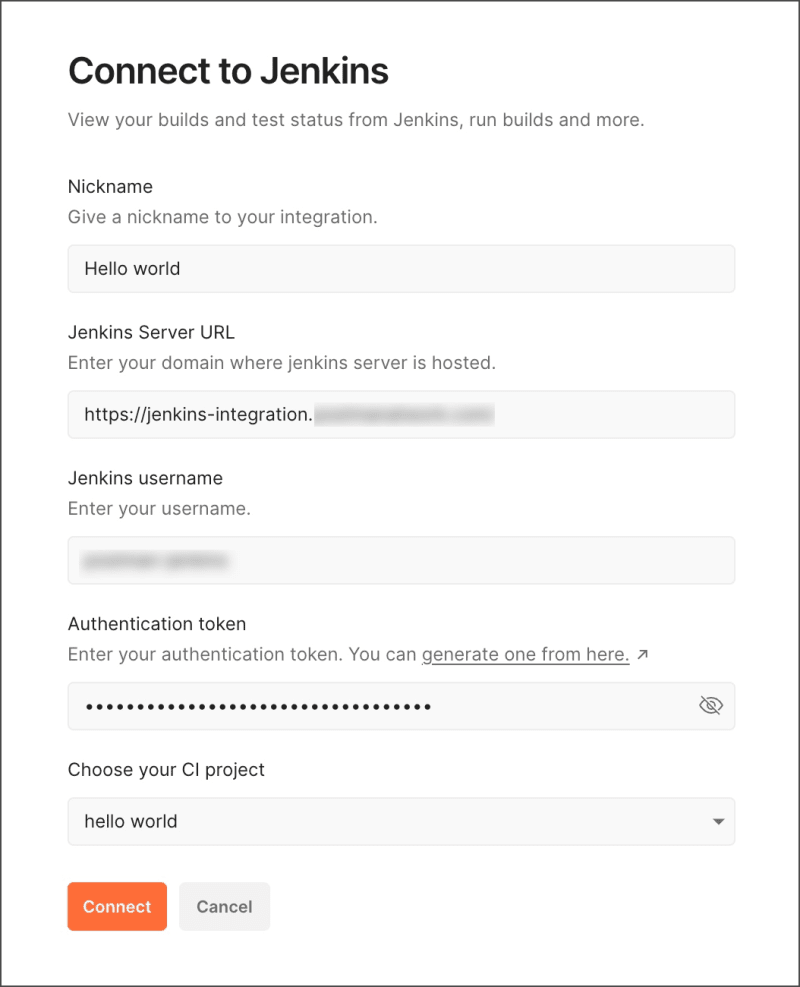
Task: Toggle visibility of the authentication token
Action: click(710, 705)
